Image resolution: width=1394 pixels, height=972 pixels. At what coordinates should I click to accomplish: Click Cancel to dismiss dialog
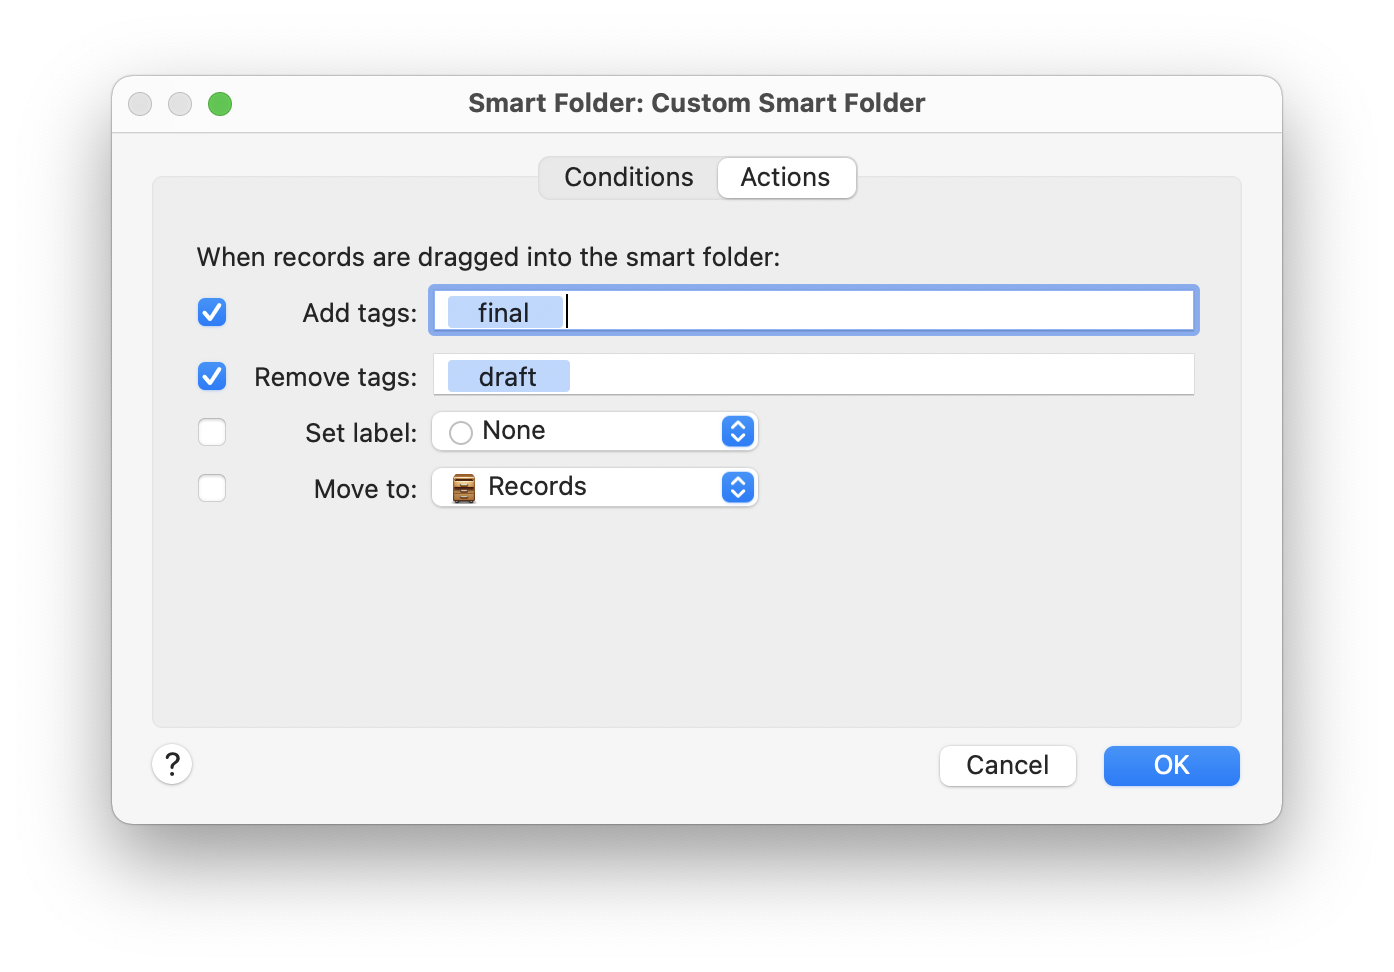coord(1008,766)
